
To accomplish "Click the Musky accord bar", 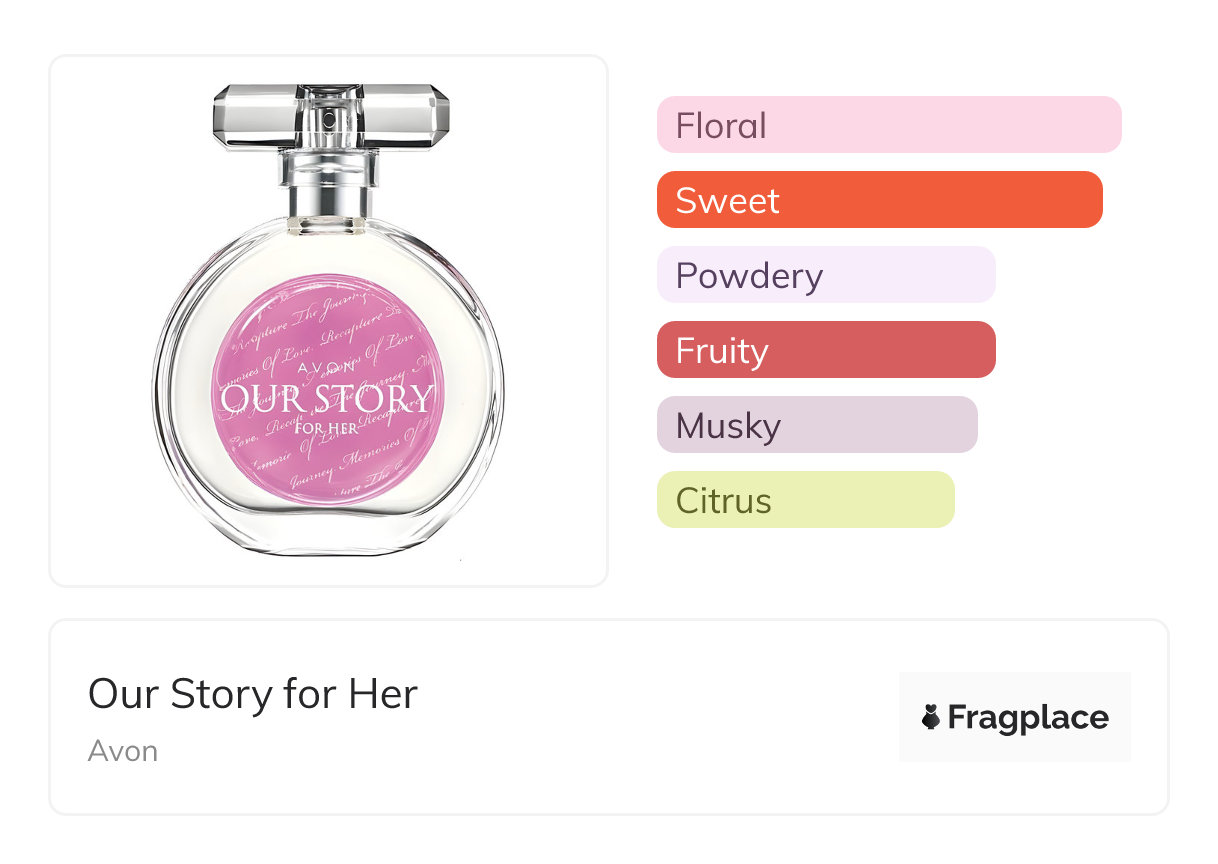I will click(816, 425).
